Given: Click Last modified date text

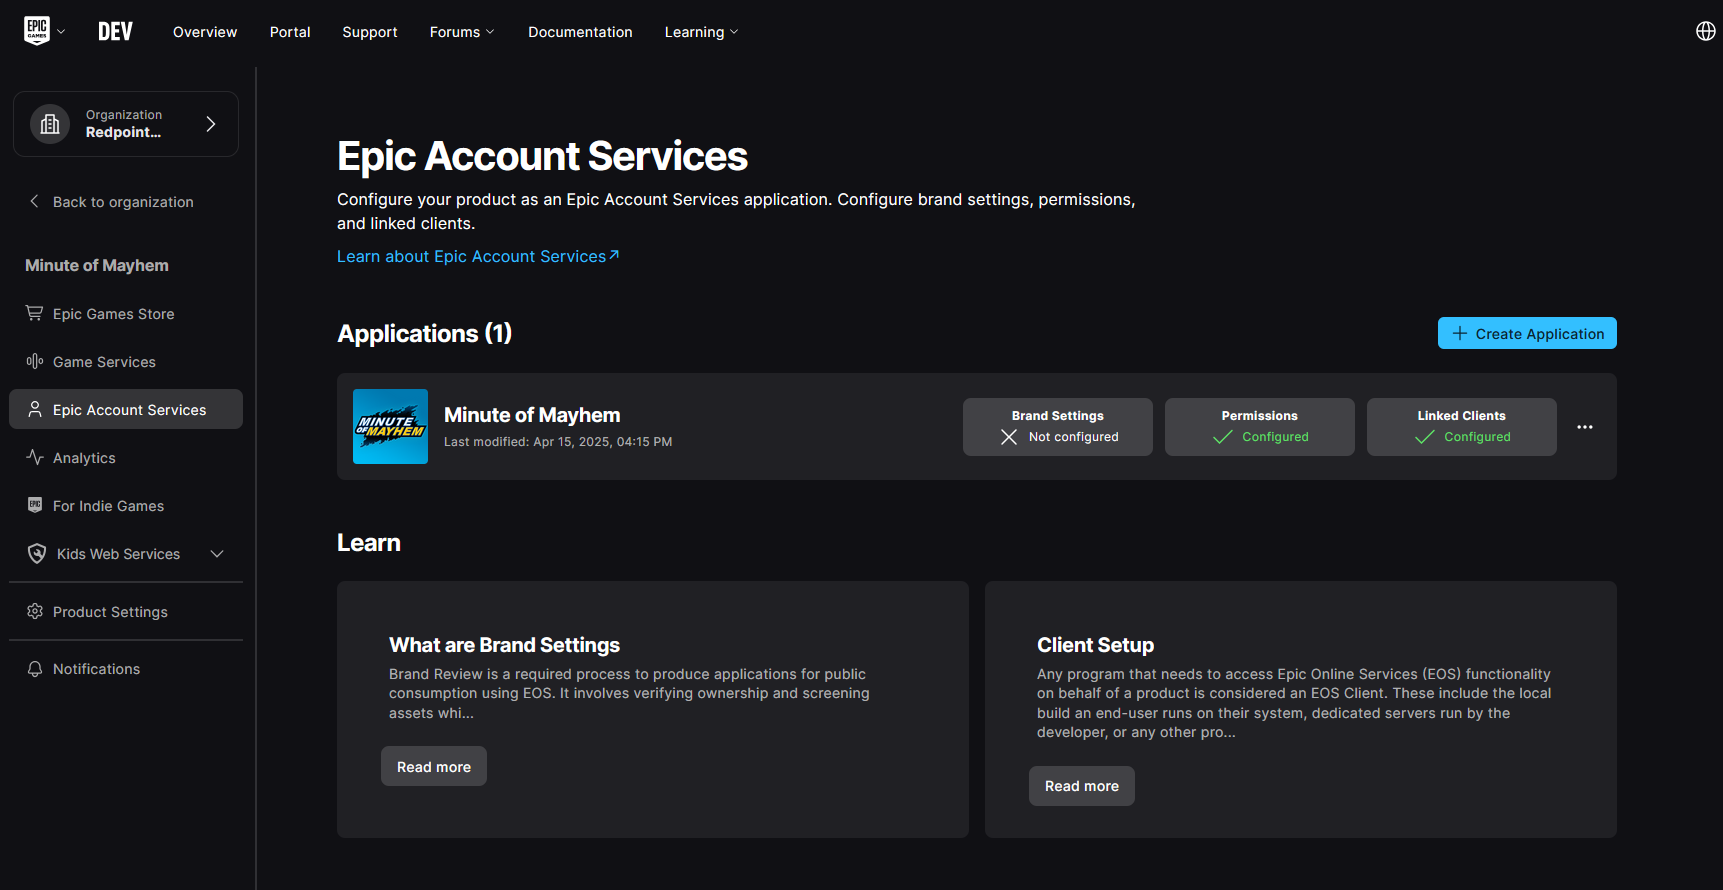Looking at the screenshot, I should tap(558, 442).
